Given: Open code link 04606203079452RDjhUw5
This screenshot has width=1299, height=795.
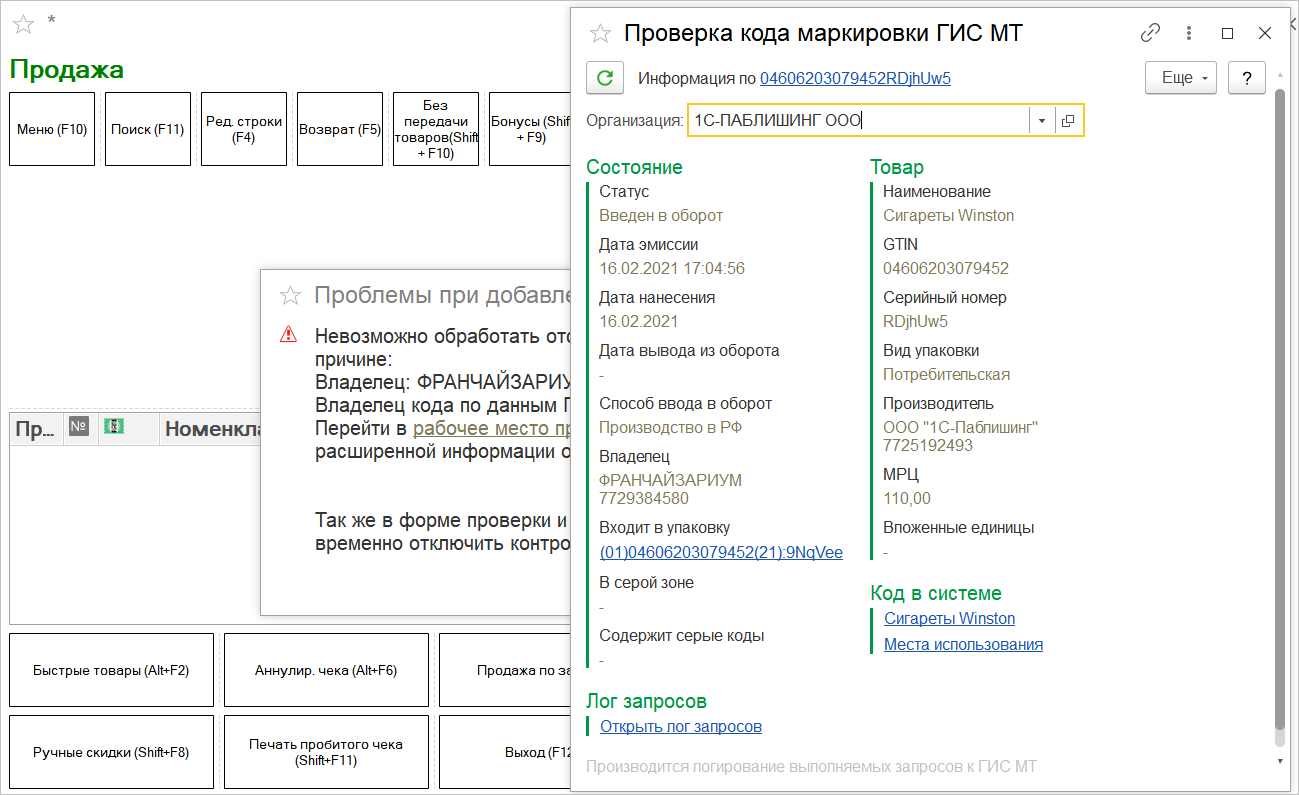Looking at the screenshot, I should click(855, 78).
